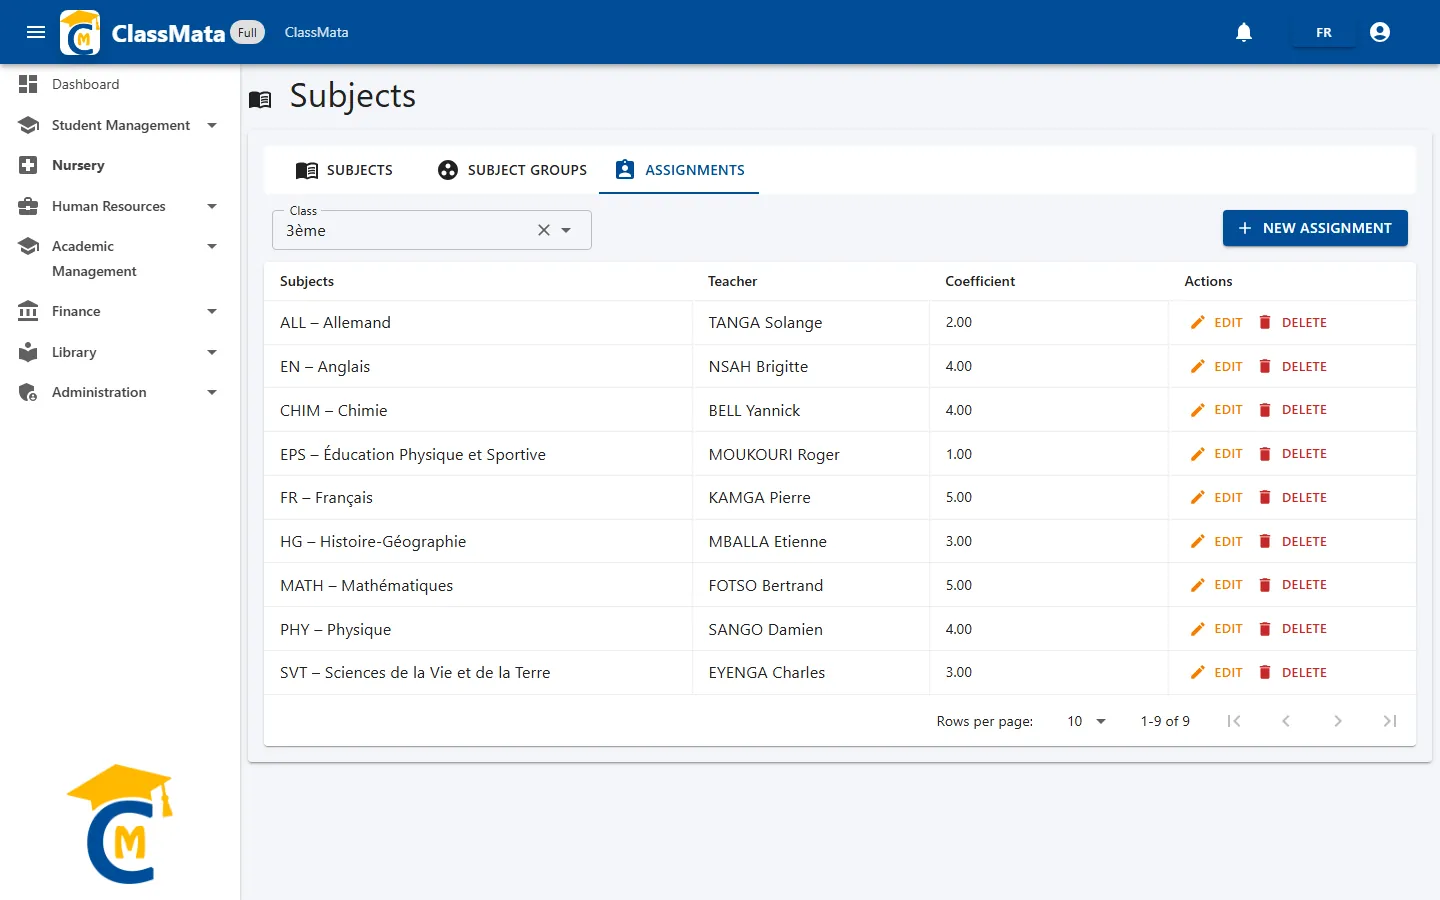The image size is (1440, 900).
Task: Open the Class dropdown arrow
Action: 567,230
